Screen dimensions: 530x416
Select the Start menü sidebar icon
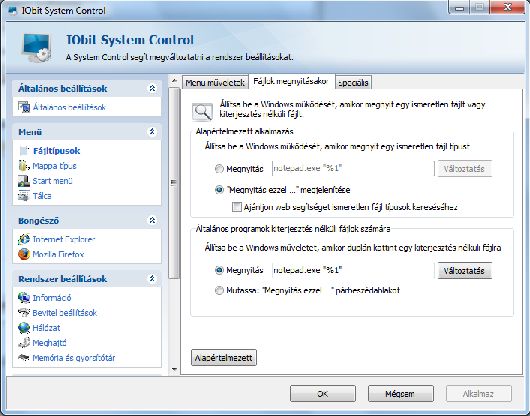click(x=24, y=181)
